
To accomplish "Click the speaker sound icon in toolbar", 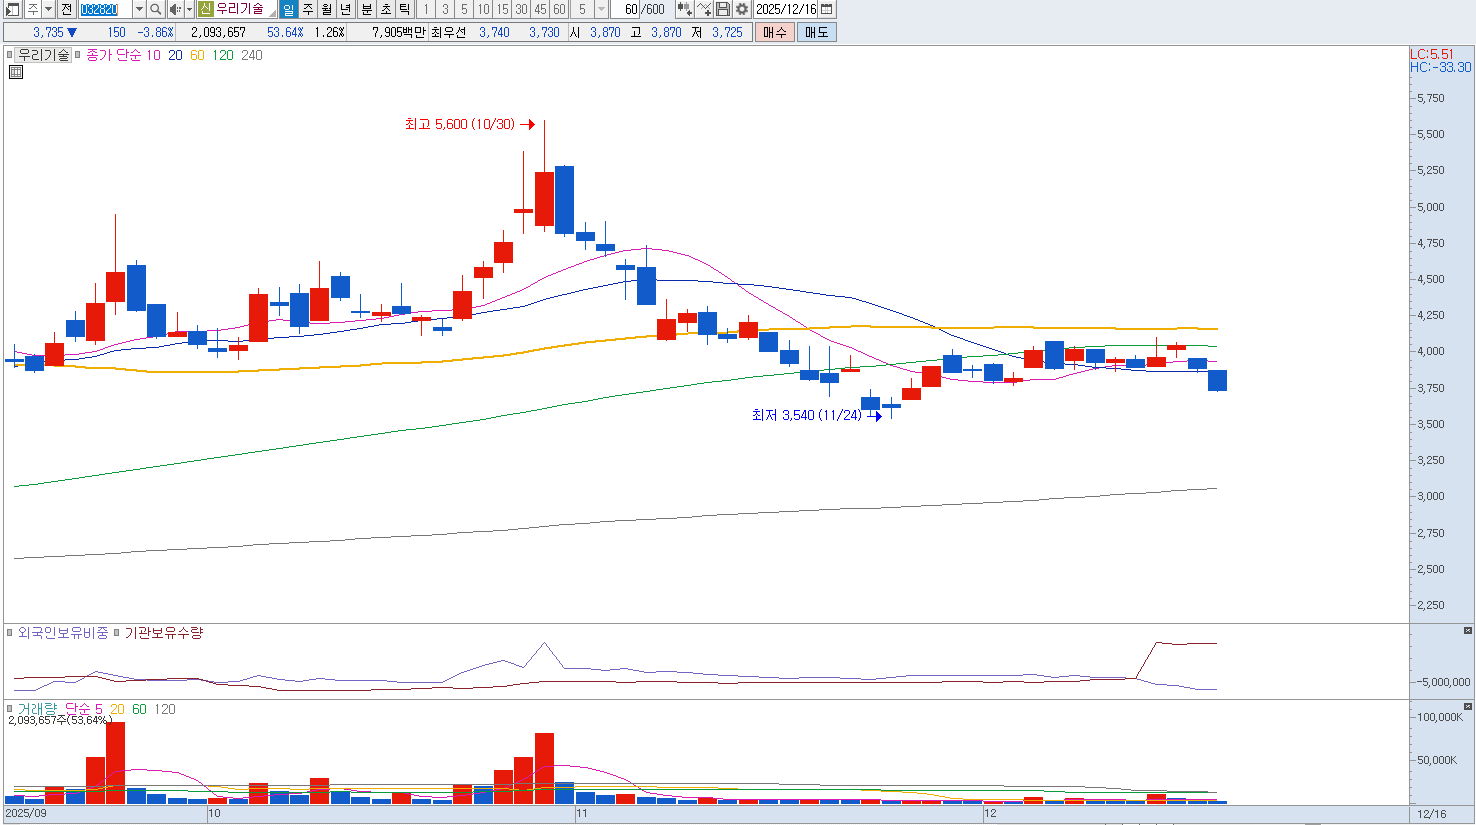I will click(x=175, y=9).
